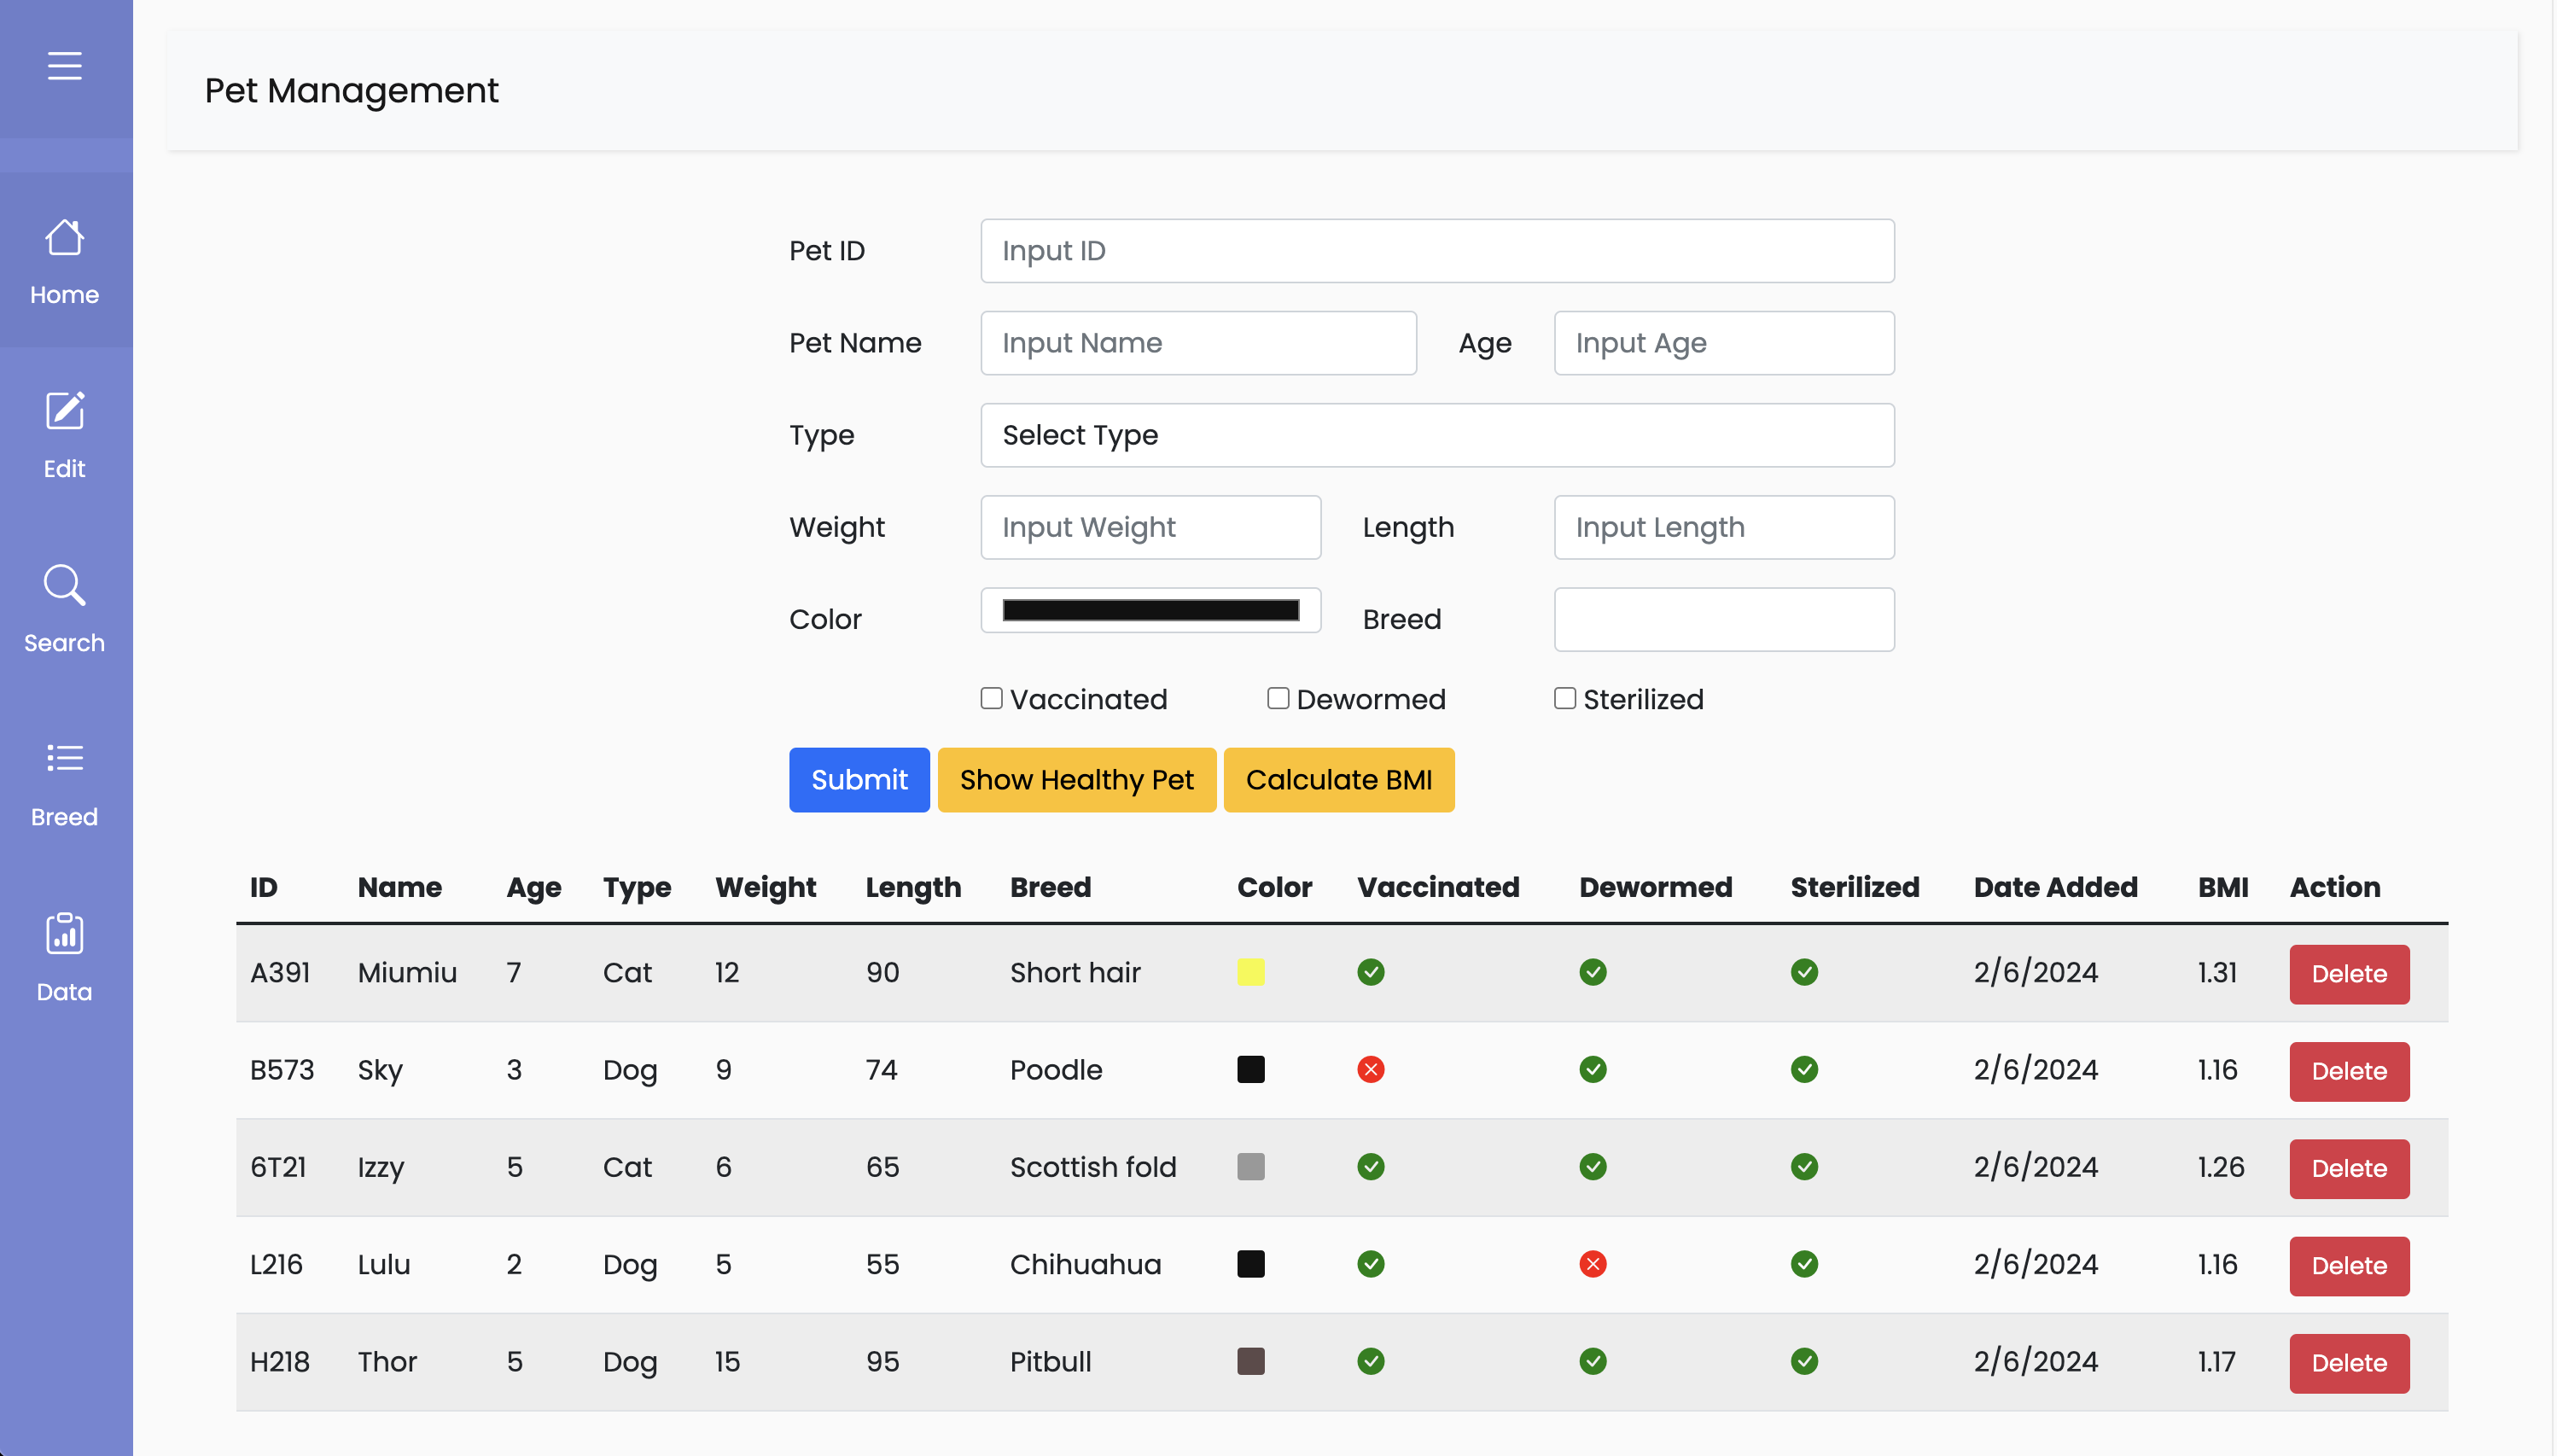Image resolution: width=2557 pixels, height=1456 pixels.
Task: Click the Submit button
Action: point(858,780)
